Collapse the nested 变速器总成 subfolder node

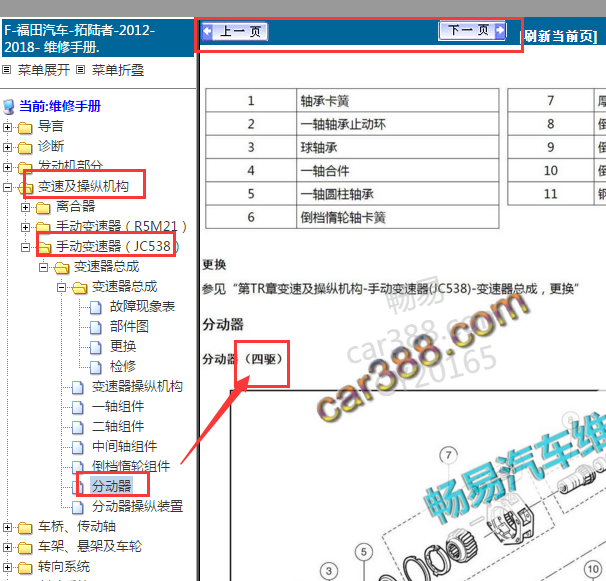coord(61,287)
